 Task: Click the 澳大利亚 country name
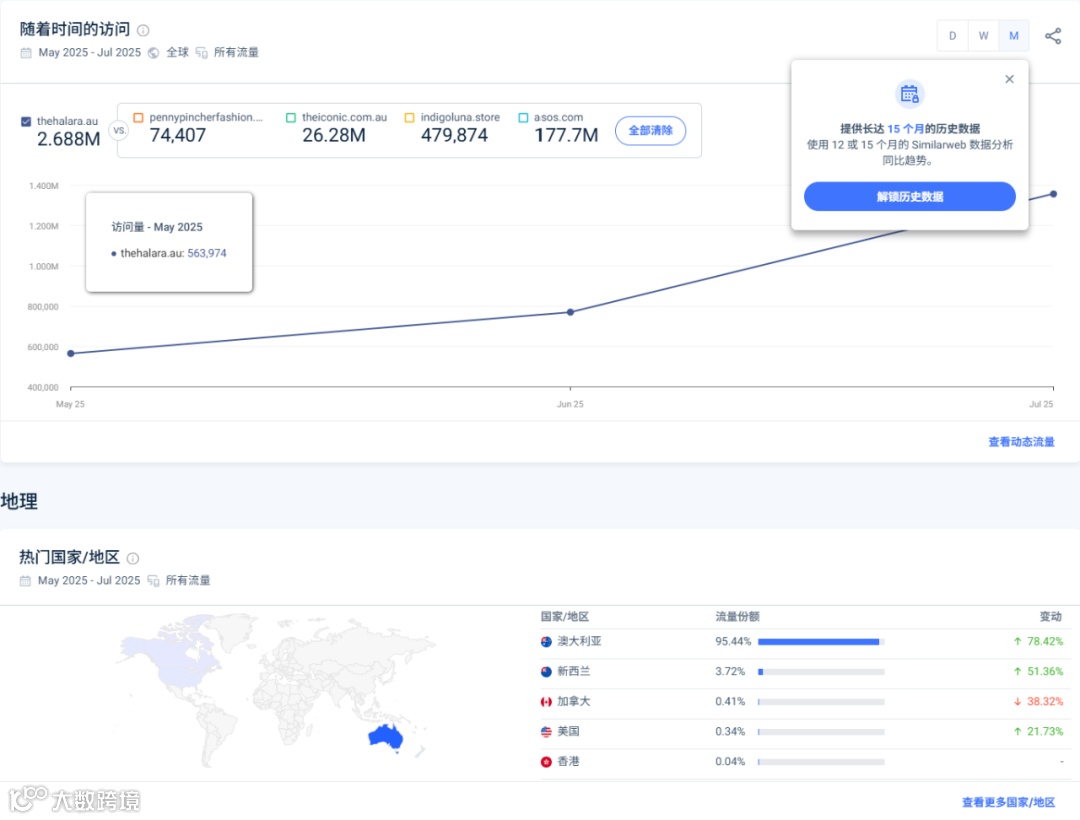(x=579, y=642)
